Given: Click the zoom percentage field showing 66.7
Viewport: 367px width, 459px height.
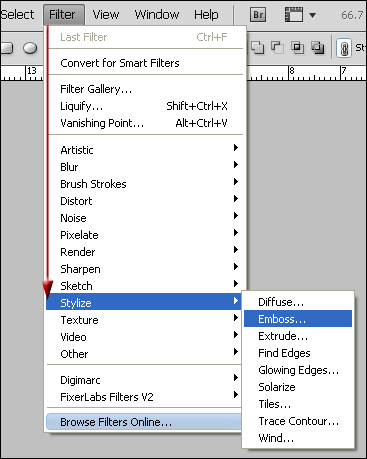Looking at the screenshot, I should pos(352,15).
